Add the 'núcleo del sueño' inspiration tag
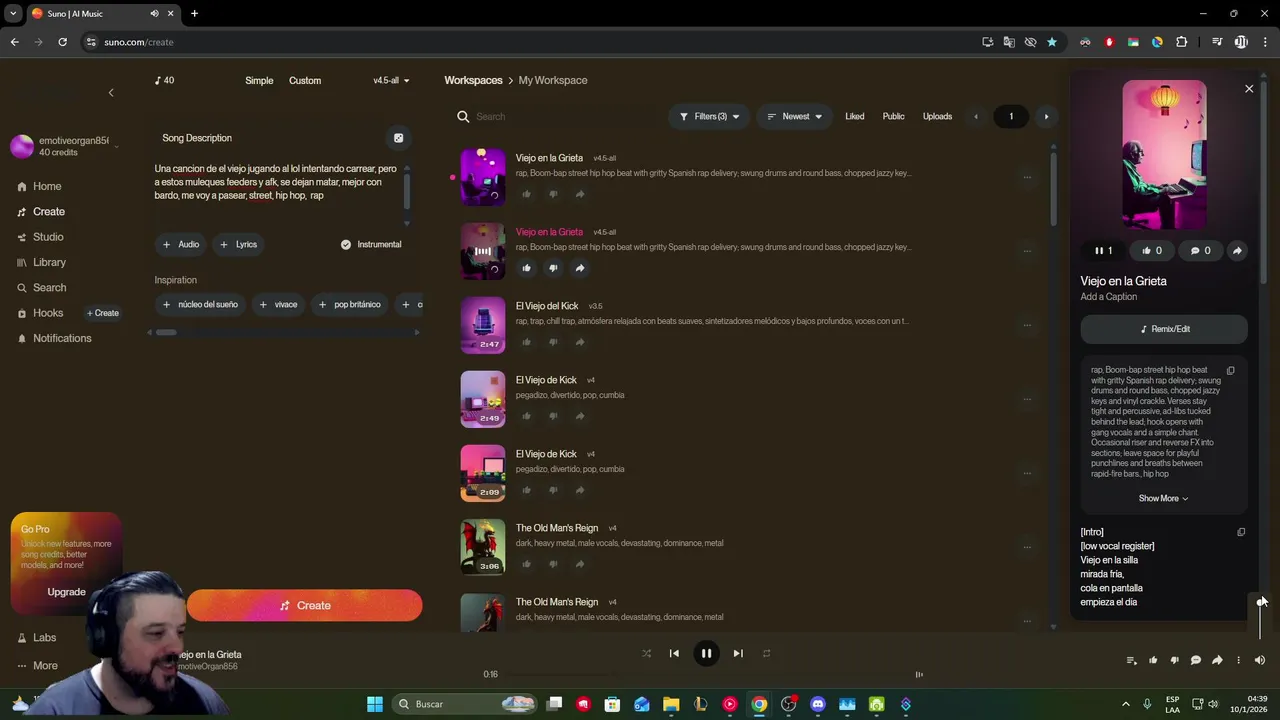The height and width of the screenshot is (720, 1280). click(200, 304)
